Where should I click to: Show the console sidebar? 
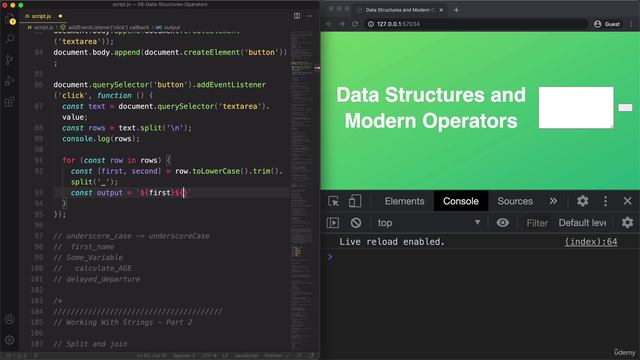tap(333, 223)
